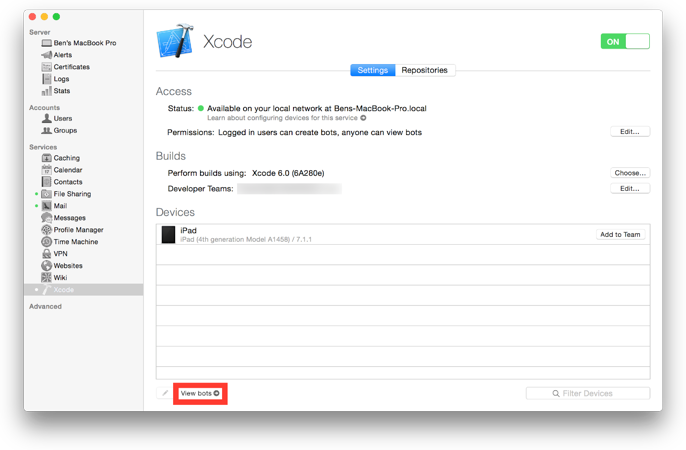Select the iPad row in Devices list
Viewport: 686px width, 450px height.
(x=403, y=234)
